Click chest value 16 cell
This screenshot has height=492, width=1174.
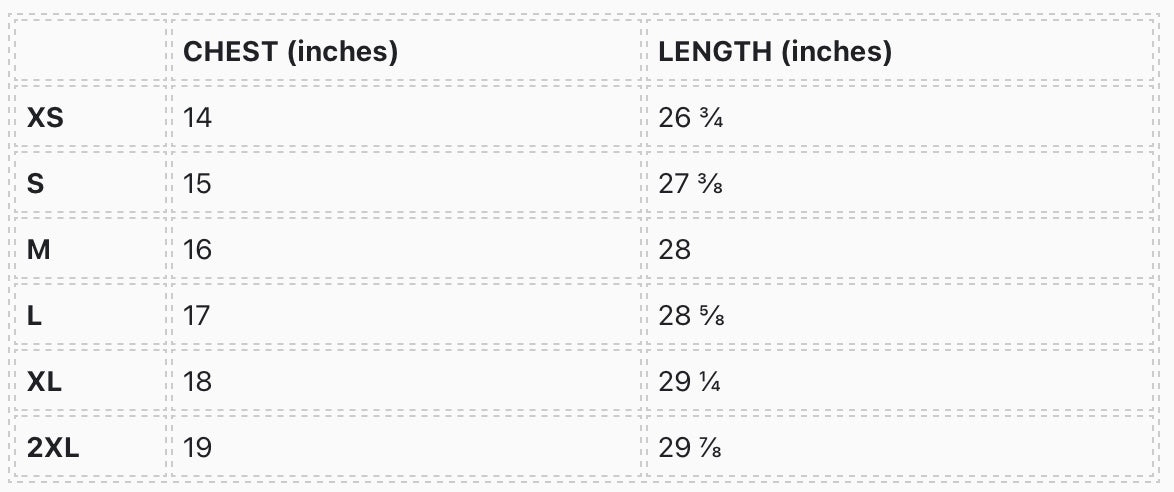pos(198,250)
